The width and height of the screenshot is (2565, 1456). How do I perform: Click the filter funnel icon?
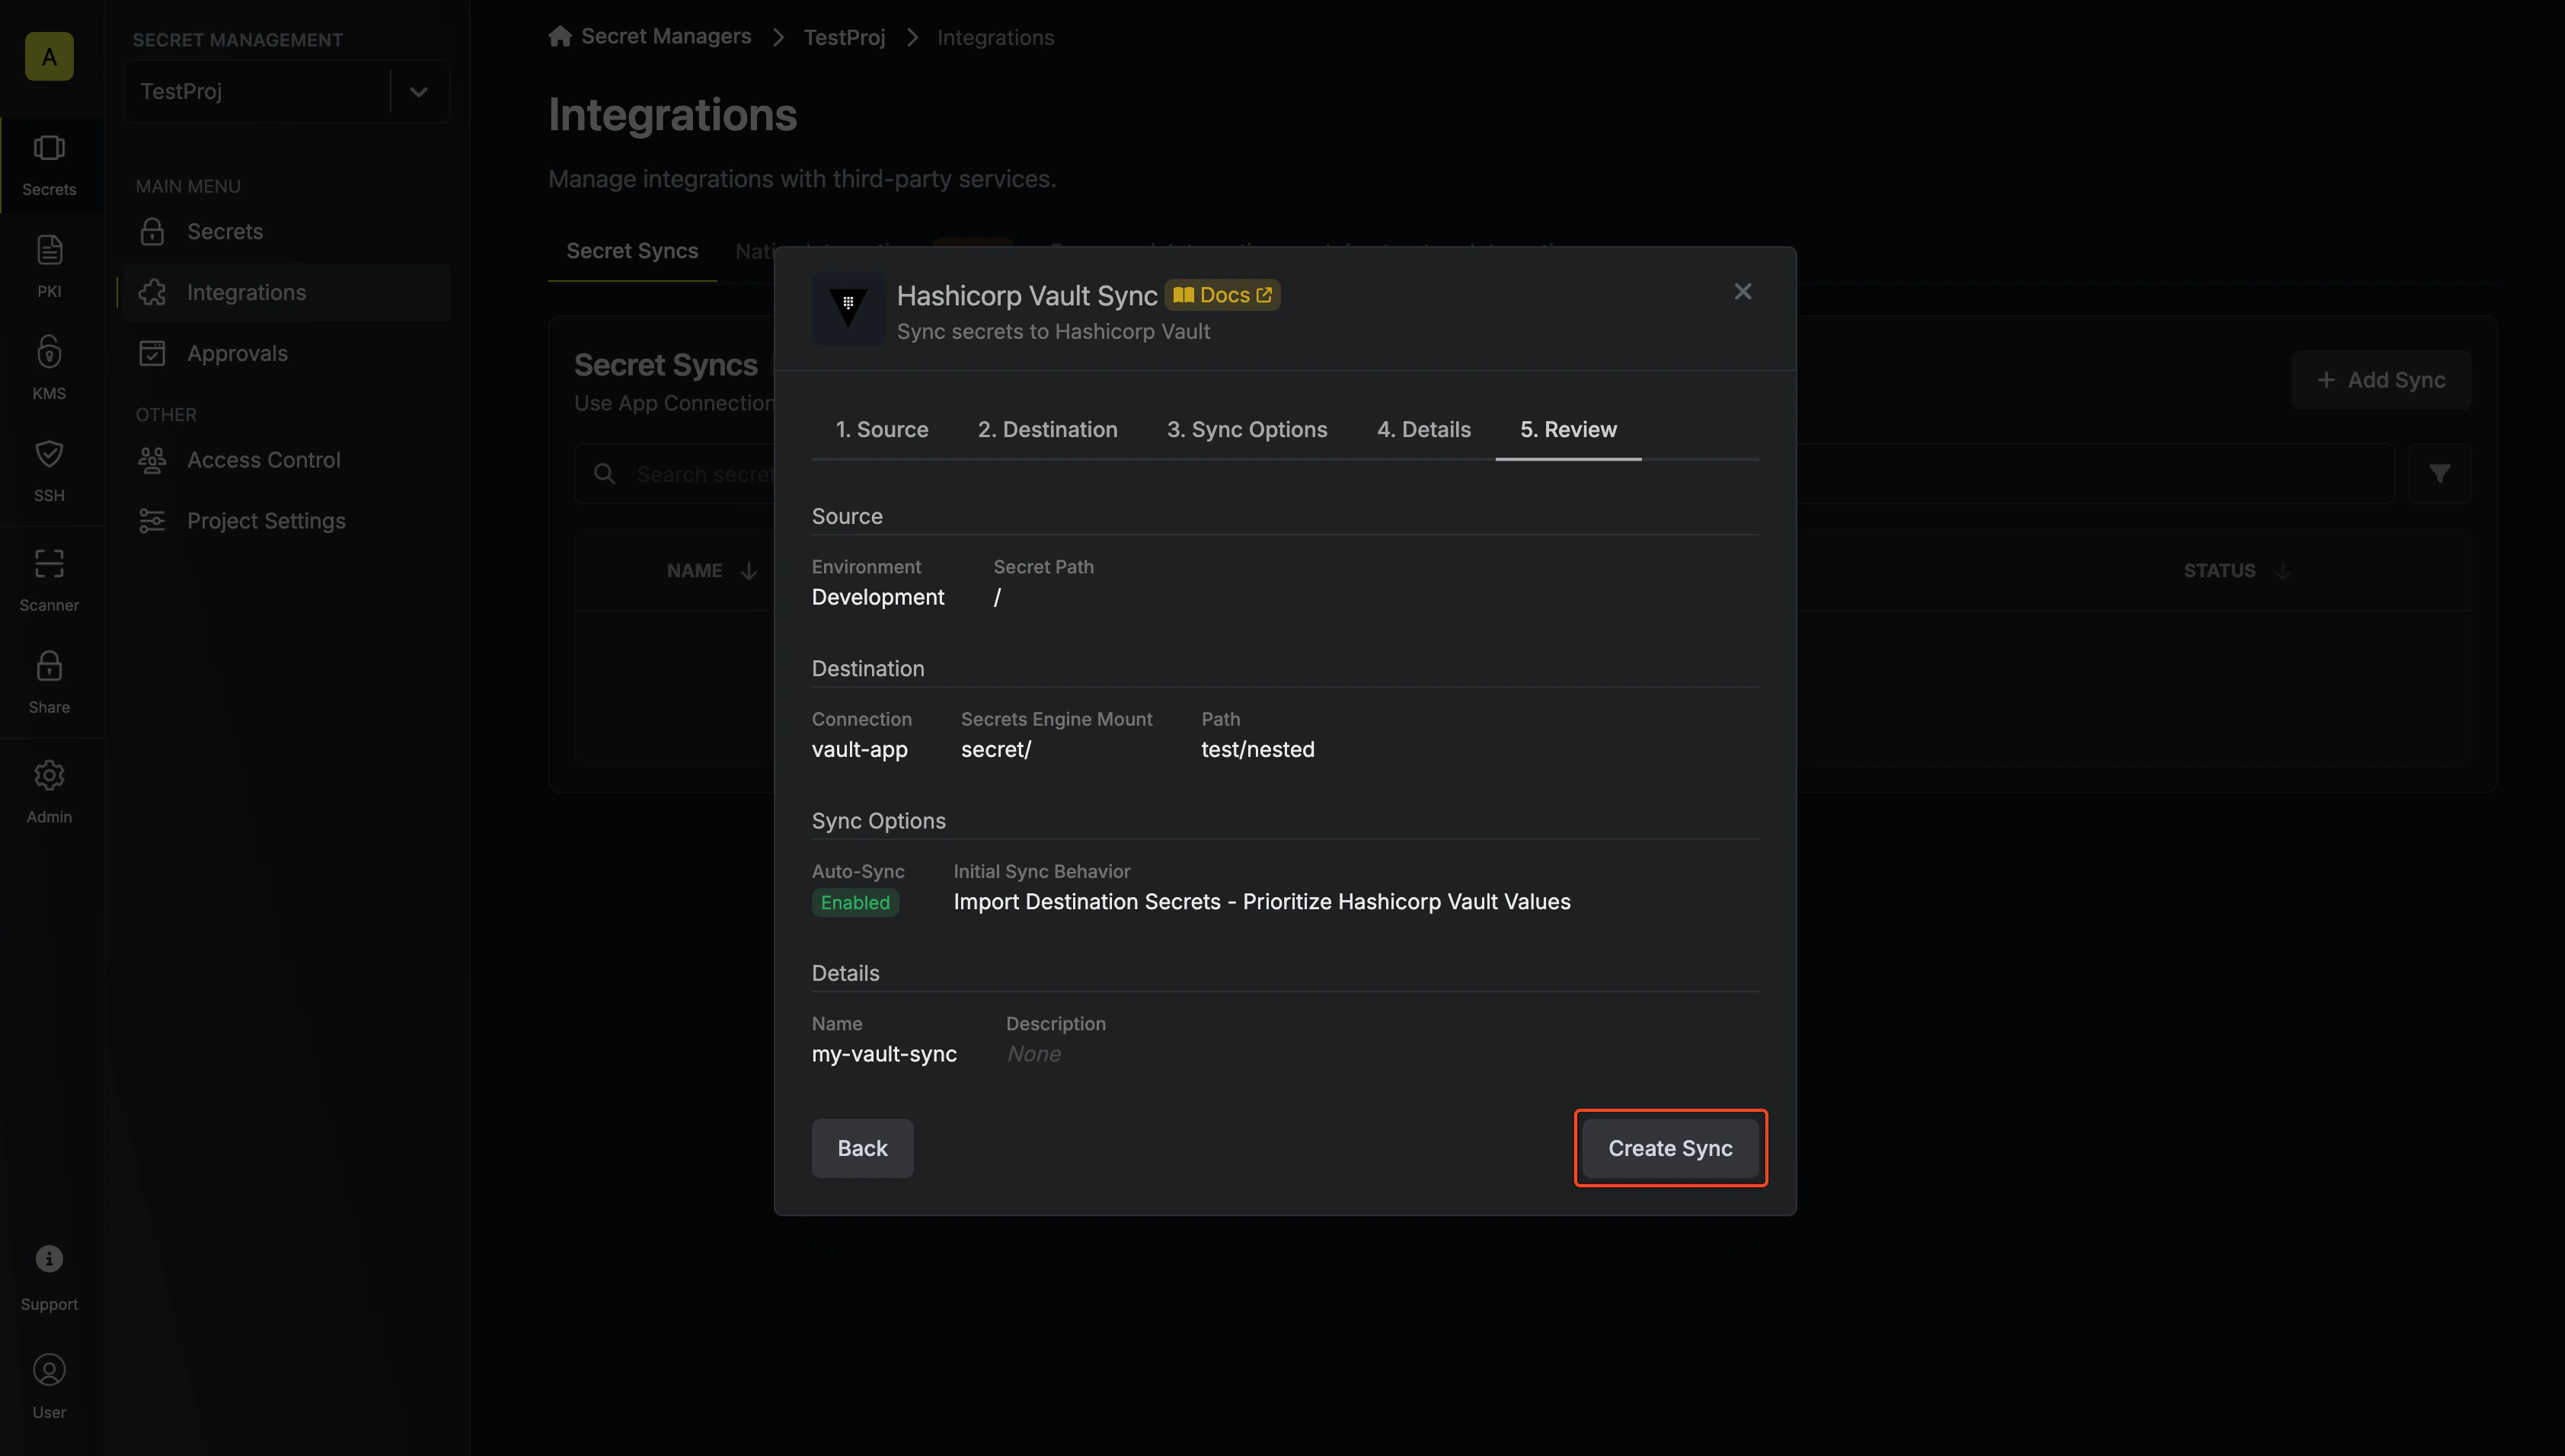coord(2440,474)
